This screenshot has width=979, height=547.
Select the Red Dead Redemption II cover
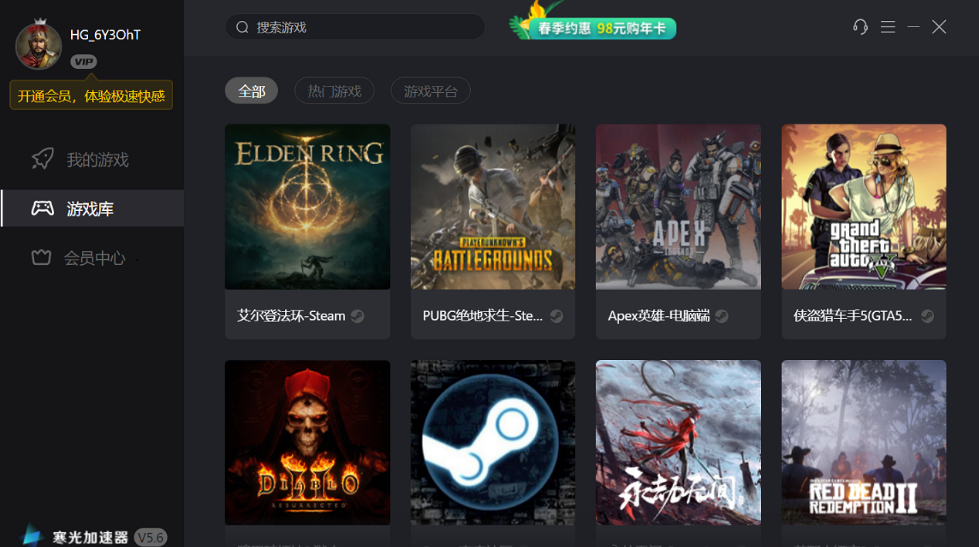864,442
